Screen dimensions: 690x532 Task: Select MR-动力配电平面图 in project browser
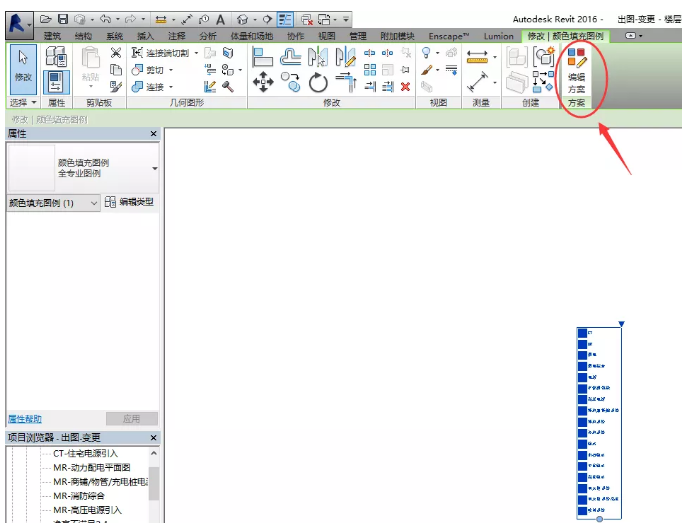(x=92, y=467)
